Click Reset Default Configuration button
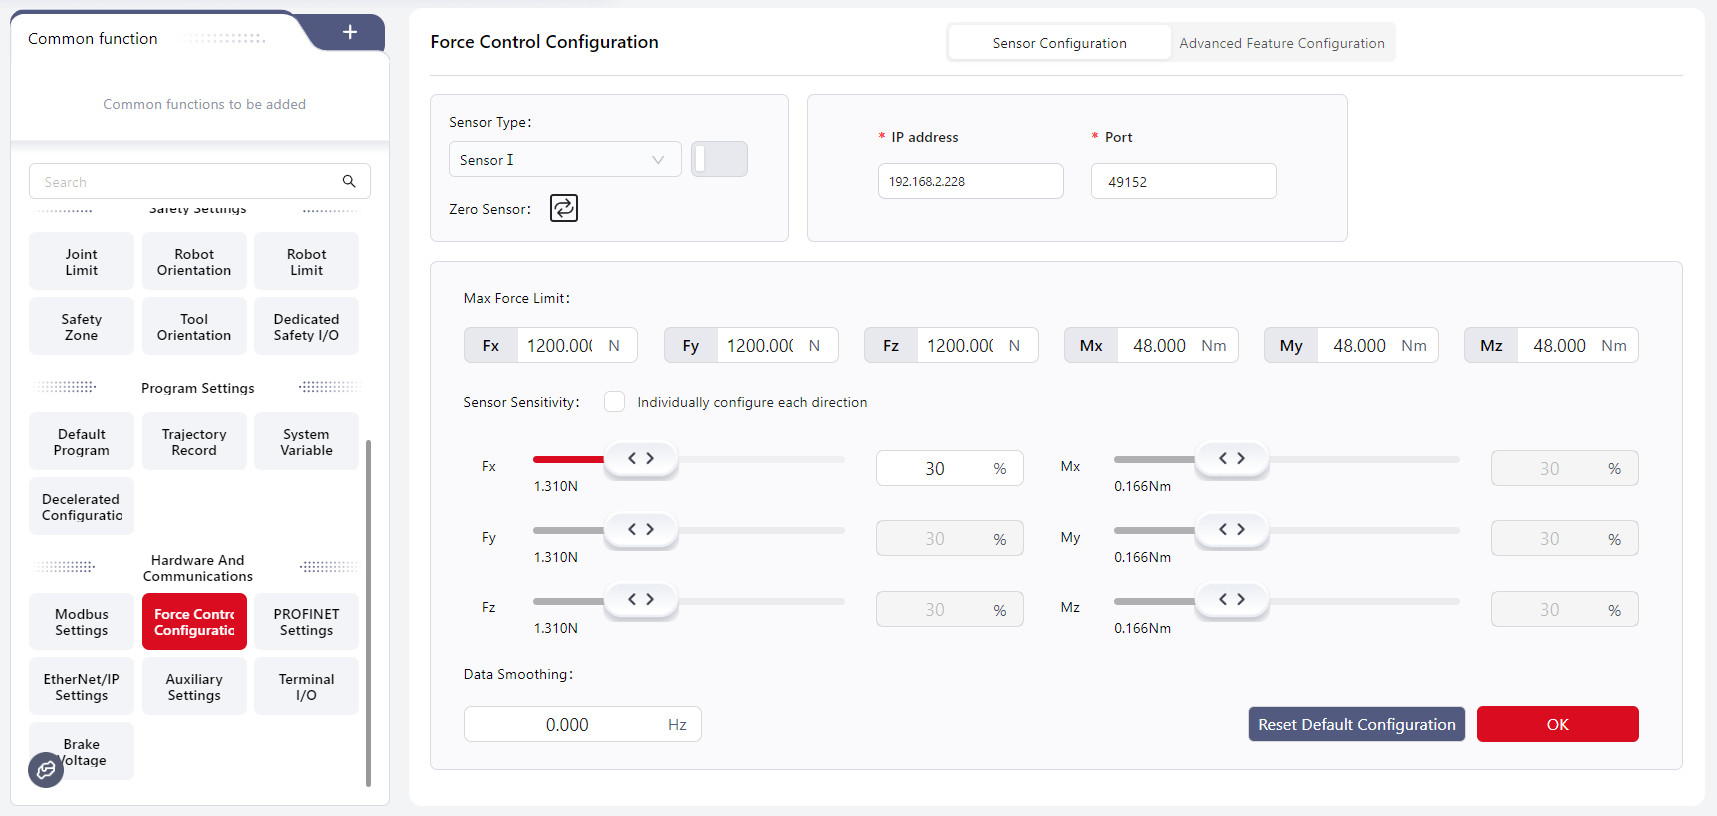The image size is (1717, 816). coord(1356,724)
